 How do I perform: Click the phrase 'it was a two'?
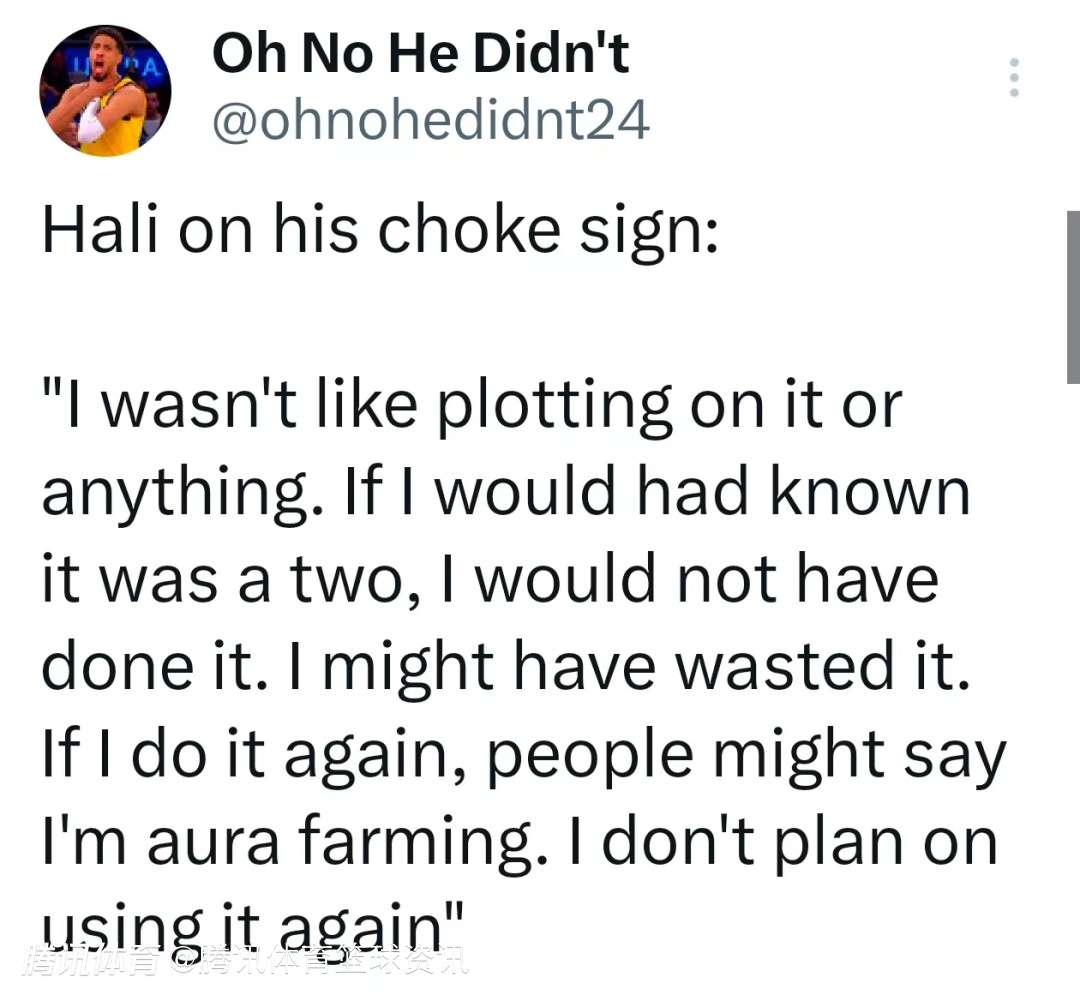(x=222, y=580)
